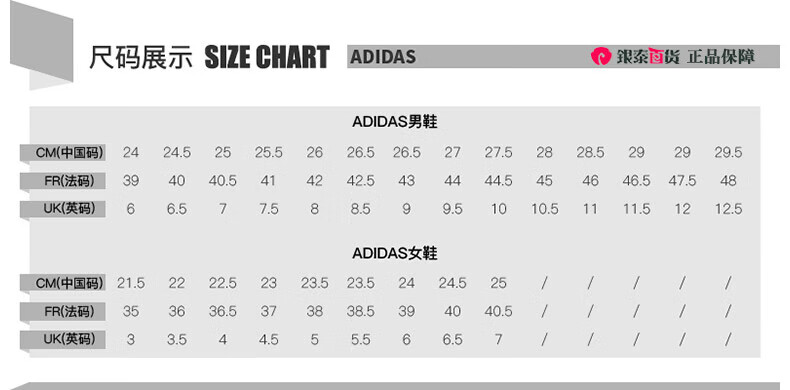Select the ADIDAS女鞋 section heading
This screenshot has height=390, width=790.
coord(394,253)
